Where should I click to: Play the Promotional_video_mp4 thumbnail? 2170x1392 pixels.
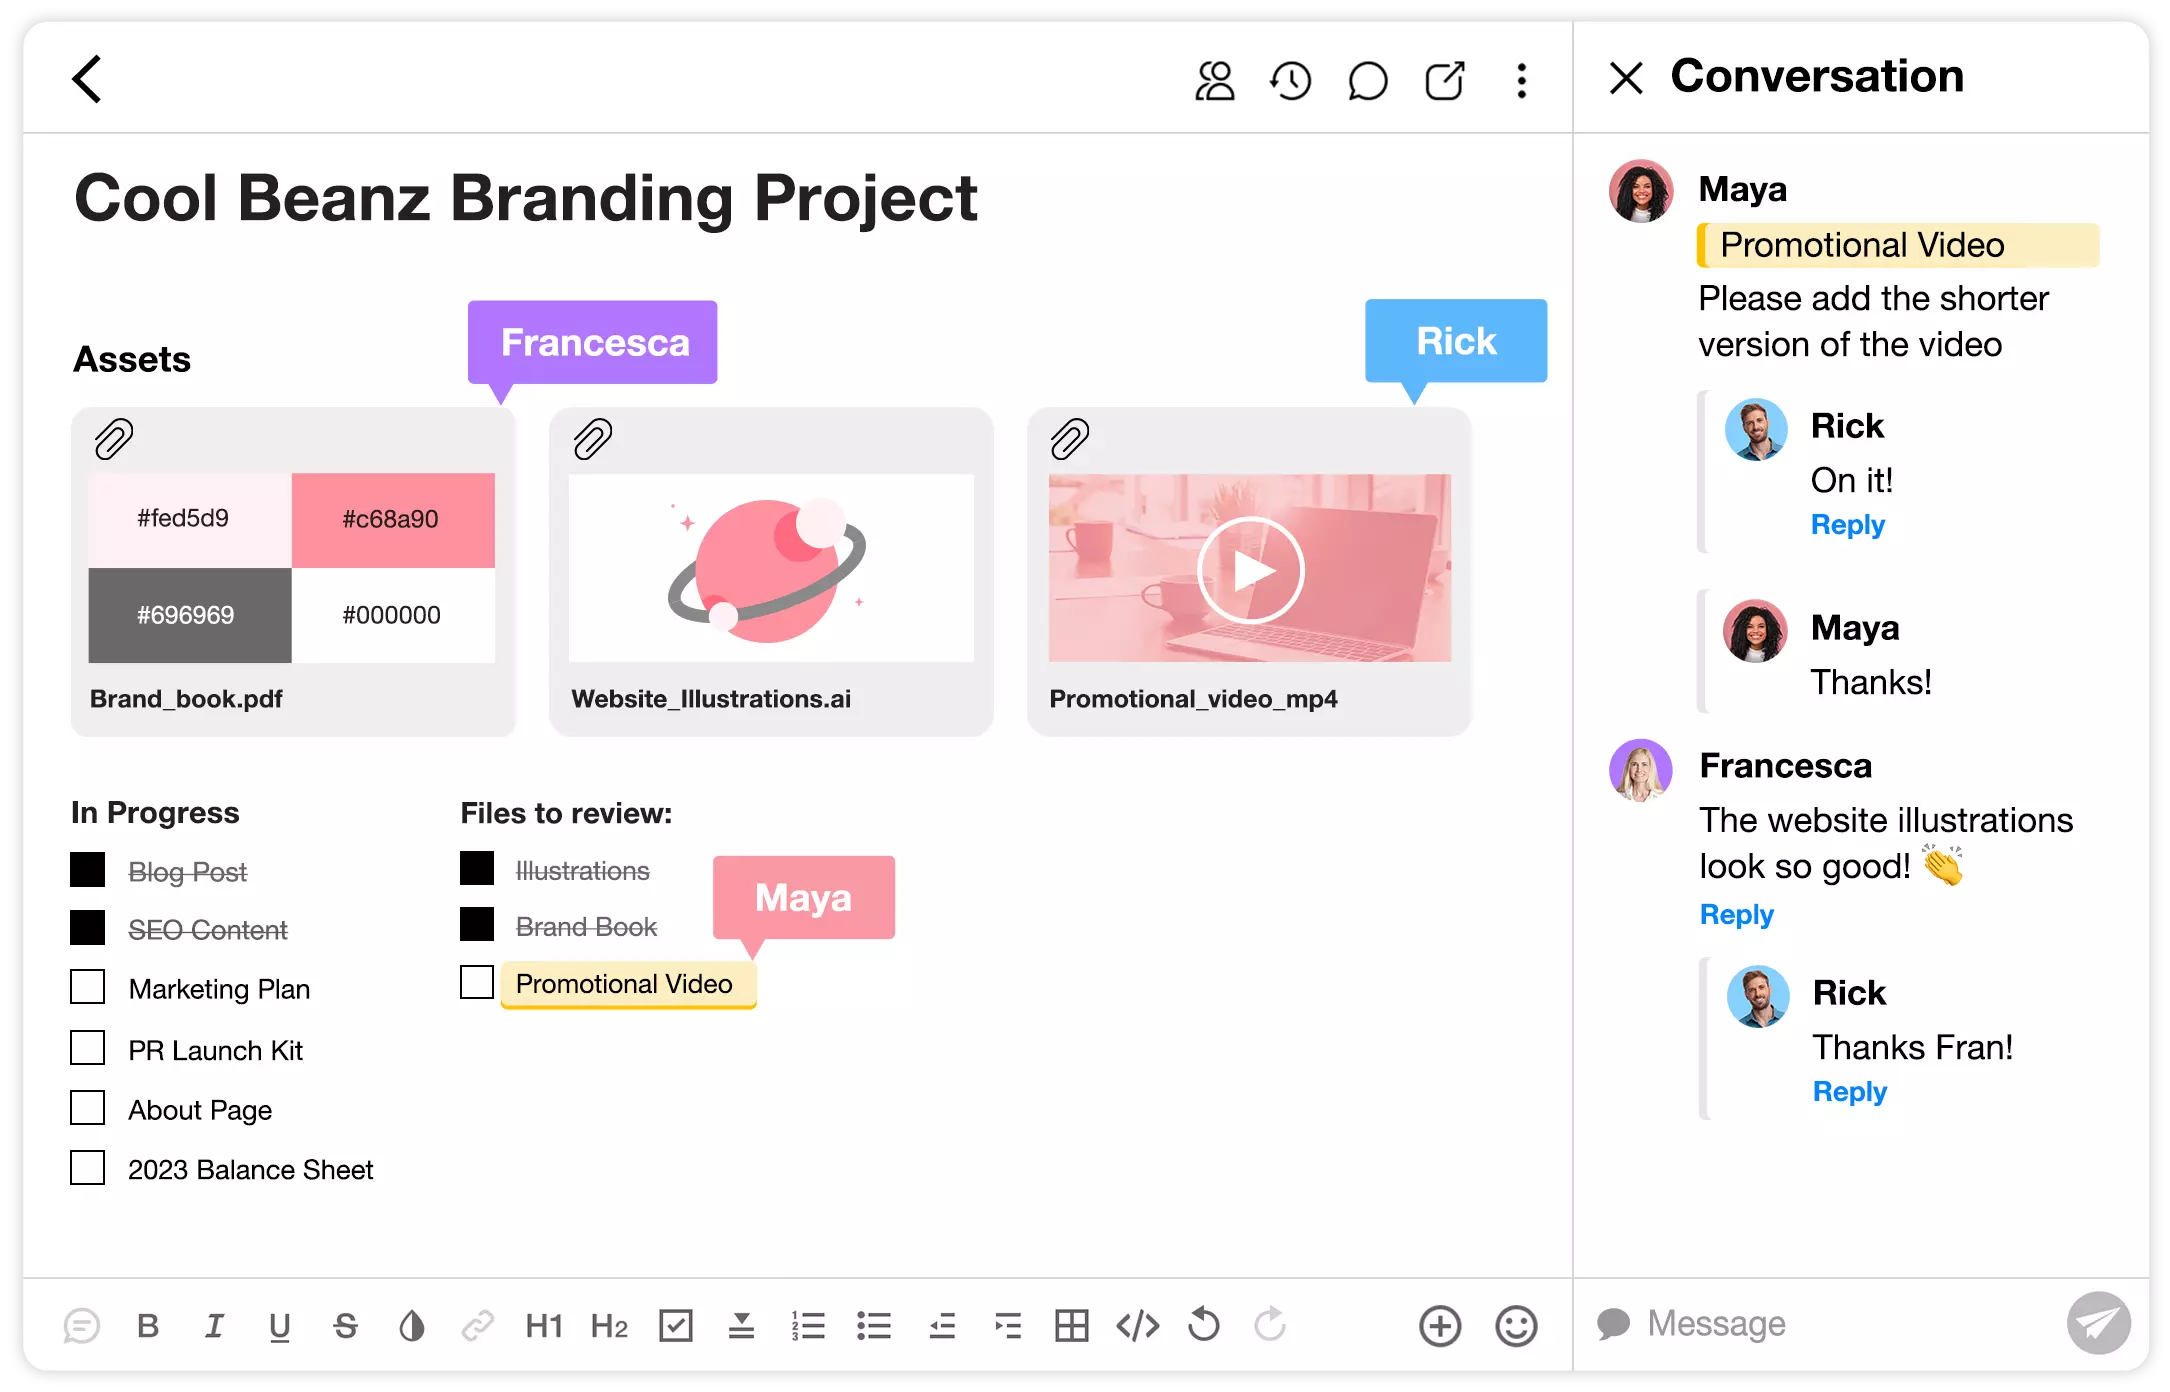tap(1250, 570)
